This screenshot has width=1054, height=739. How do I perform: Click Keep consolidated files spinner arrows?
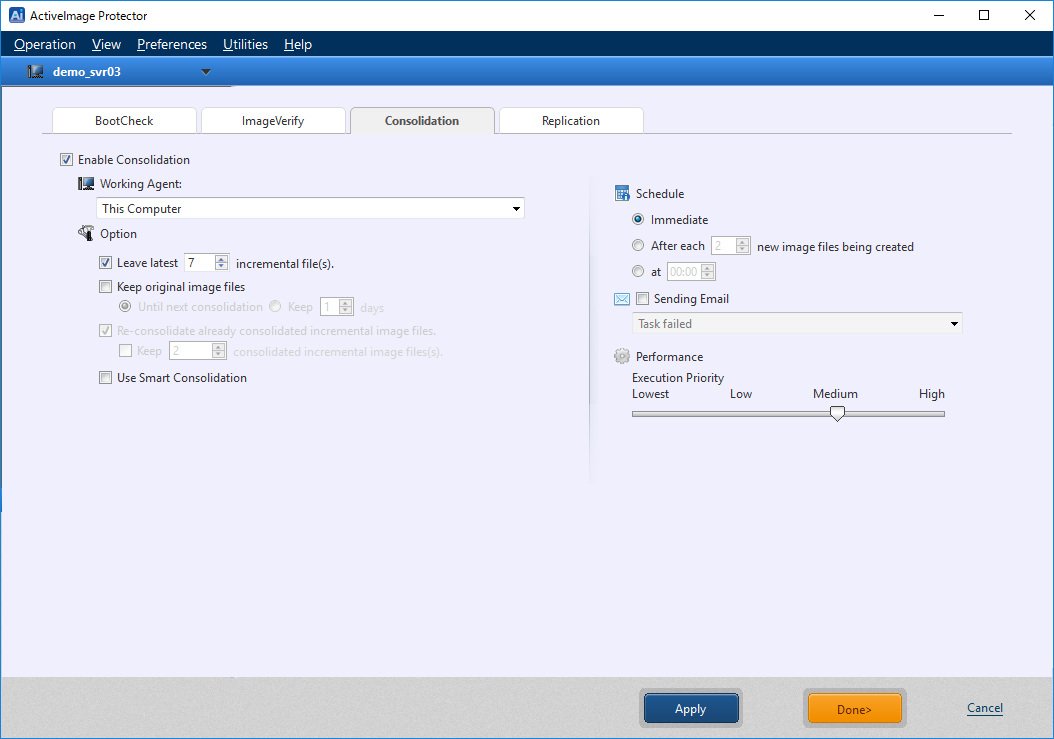[218, 351]
